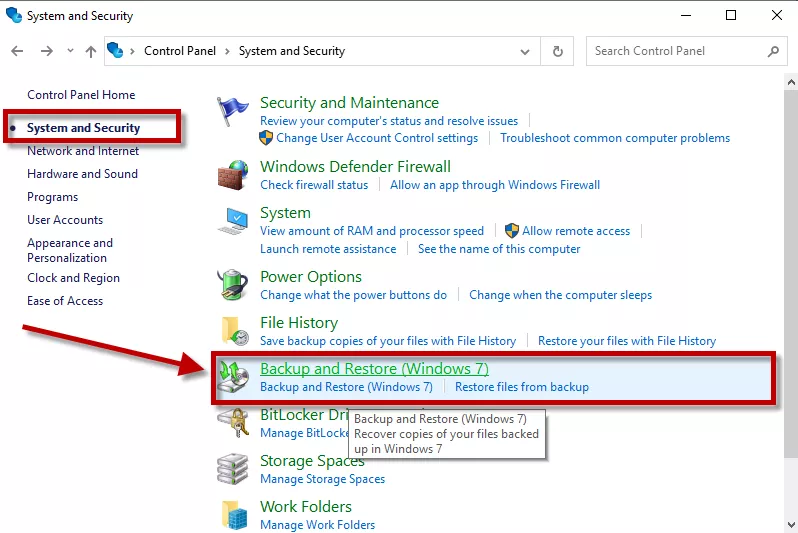The height and width of the screenshot is (533, 798).
Task: Open the recent locations dropdown arrow
Action: click(70, 51)
